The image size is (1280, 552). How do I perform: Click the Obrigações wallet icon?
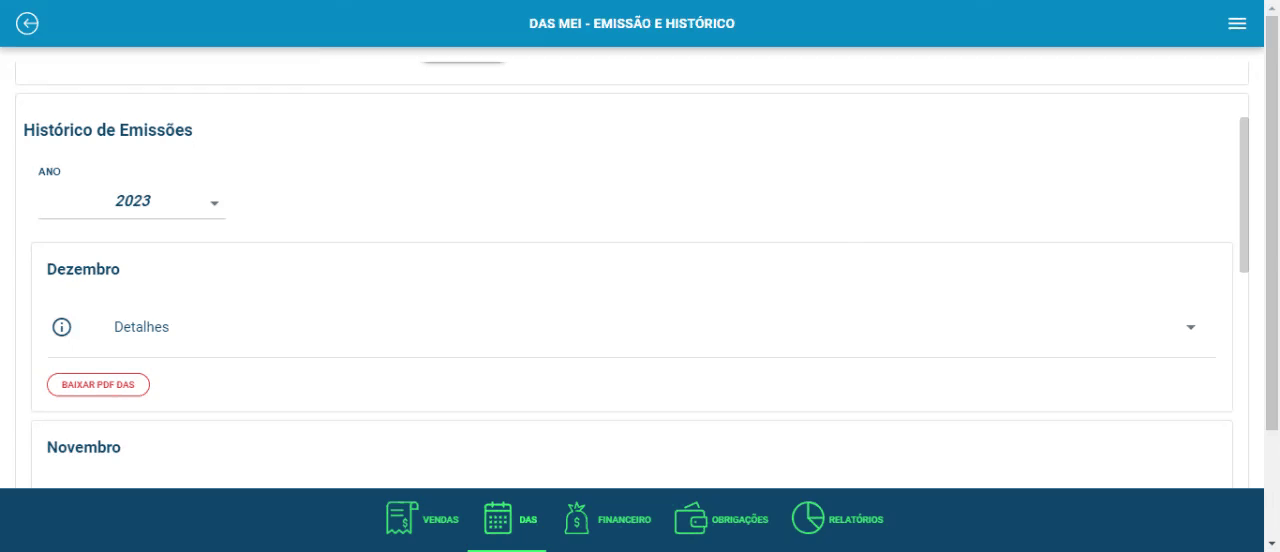pyautogui.click(x=690, y=518)
